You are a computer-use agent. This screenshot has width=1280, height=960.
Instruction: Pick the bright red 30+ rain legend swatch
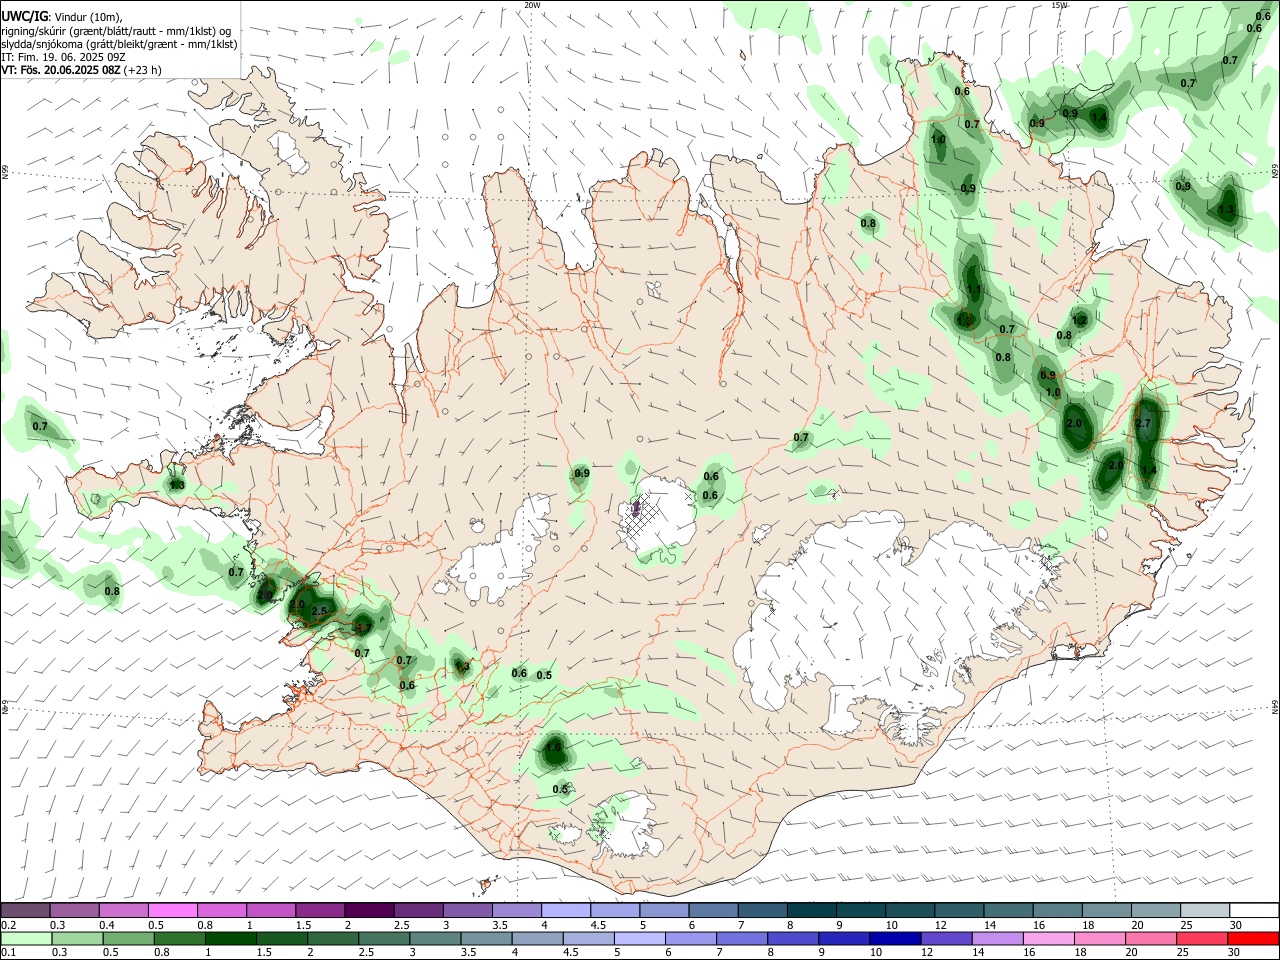(x=1254, y=938)
